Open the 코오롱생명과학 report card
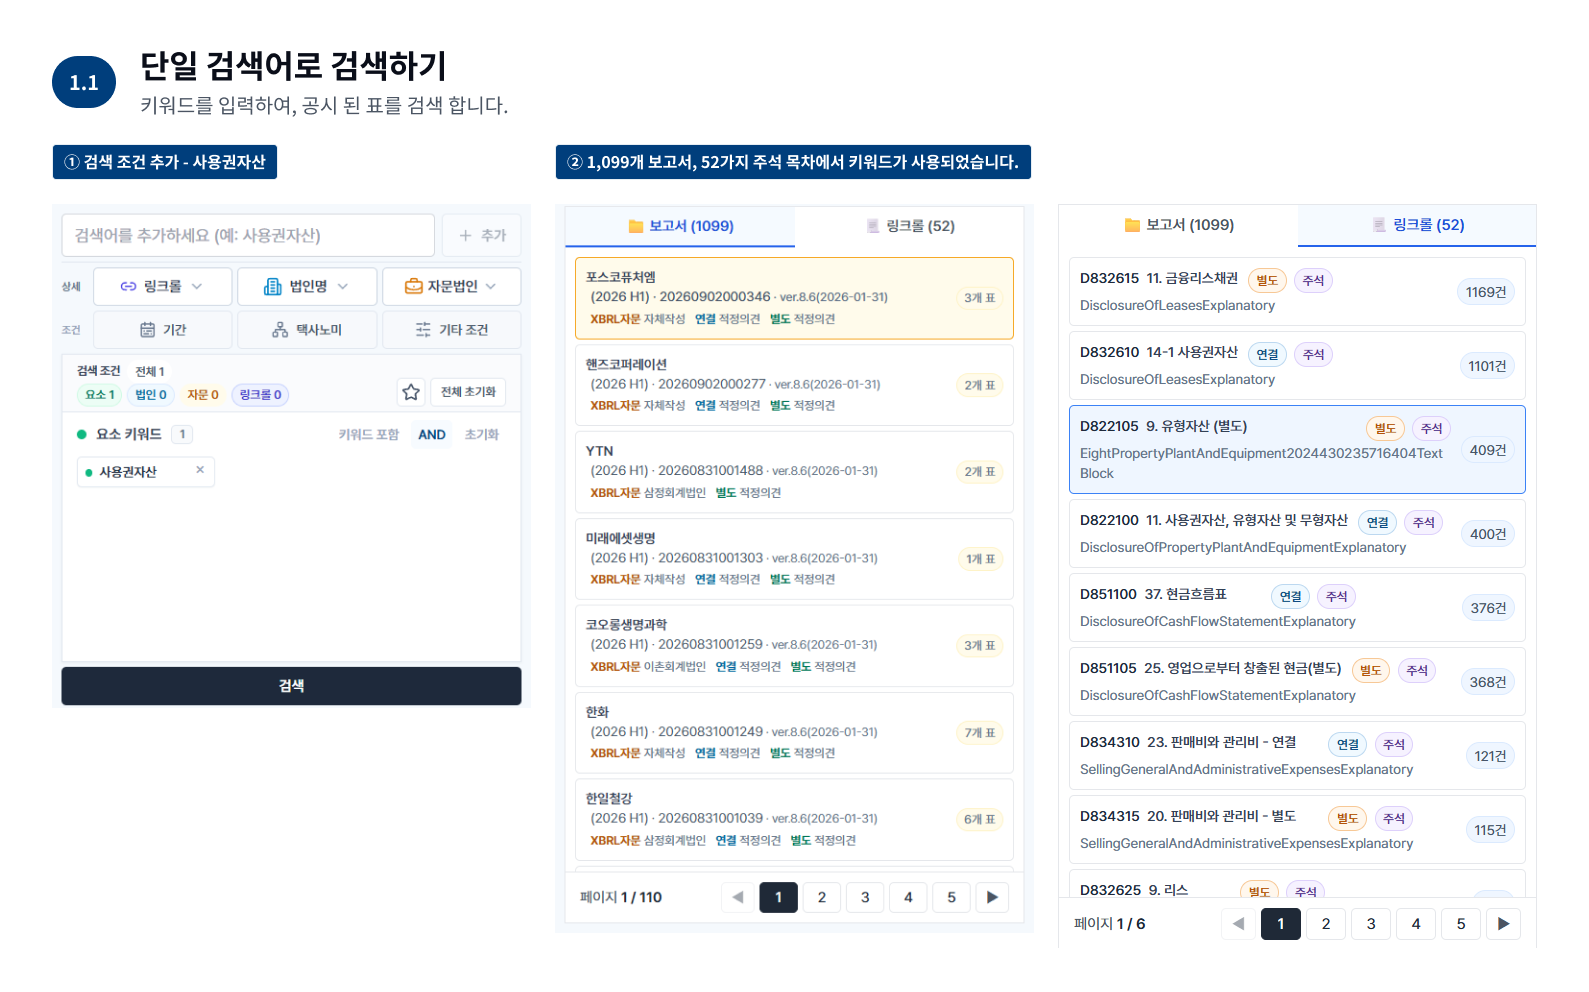Viewport: 1589px width, 992px height. coord(794,646)
